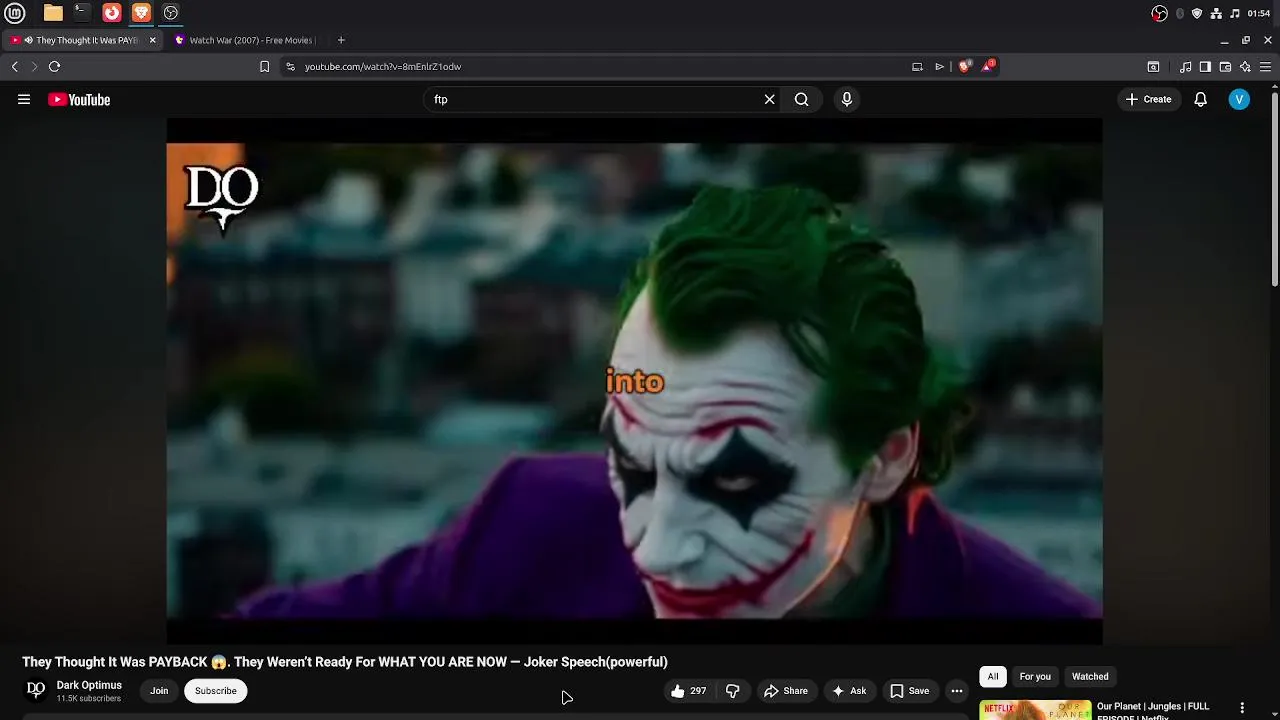Join the Dark Optimus channel membership
The height and width of the screenshot is (720, 1280).
[x=159, y=691]
